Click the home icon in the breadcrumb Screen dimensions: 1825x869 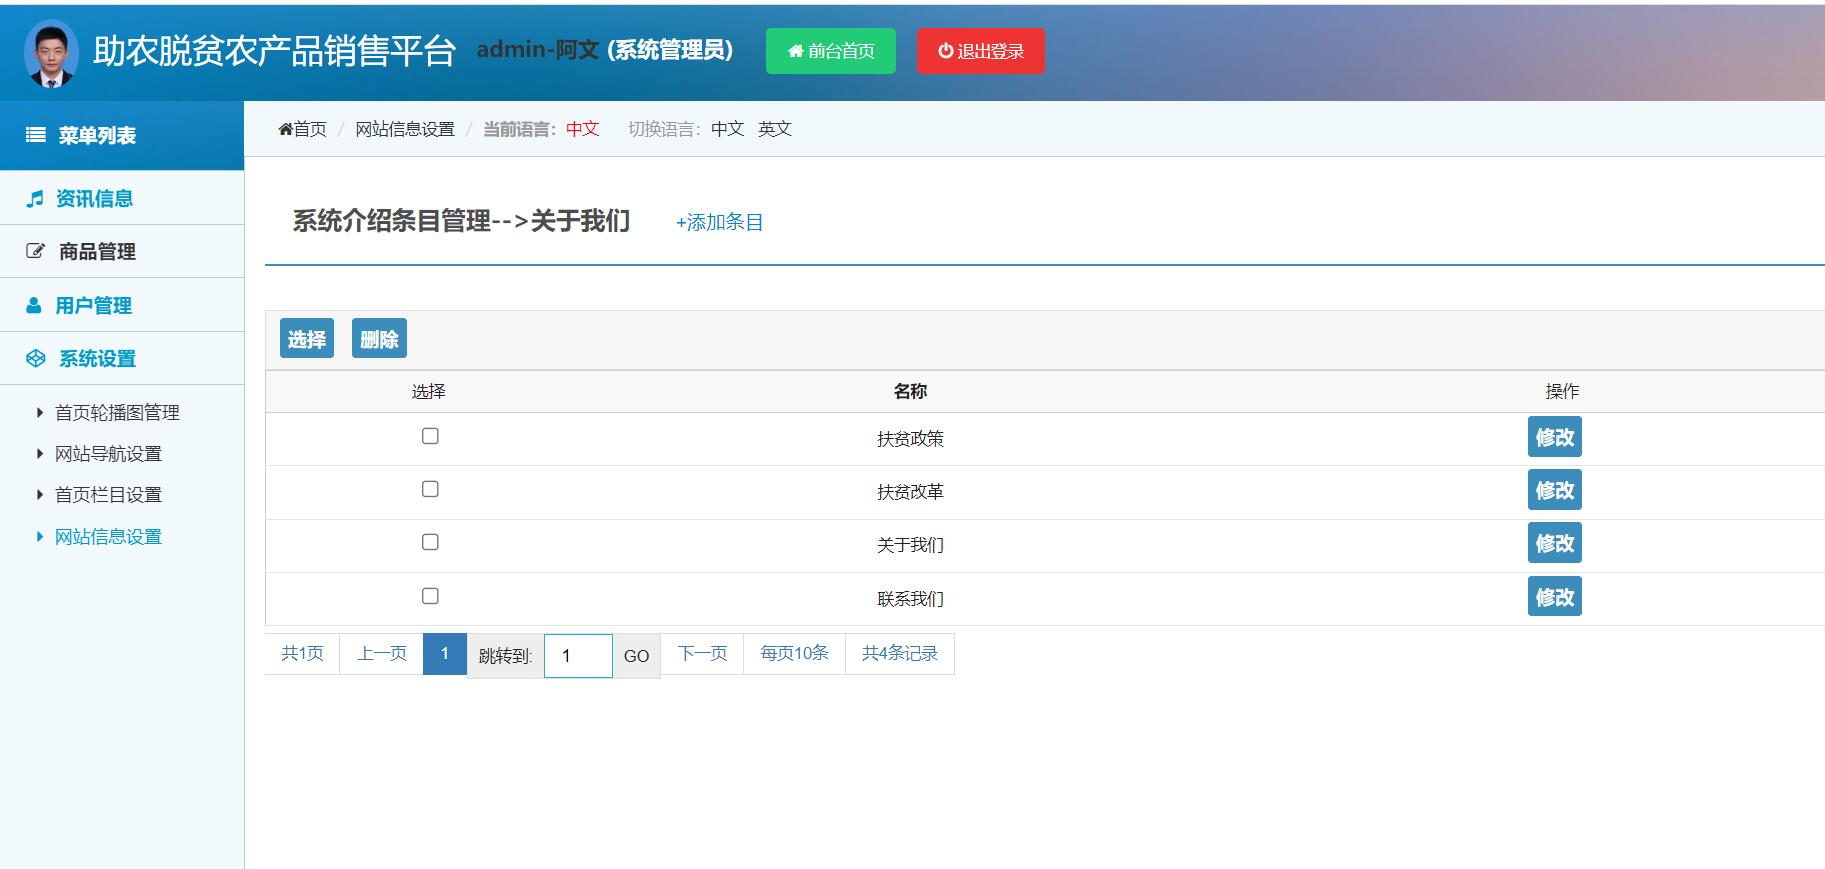285,129
